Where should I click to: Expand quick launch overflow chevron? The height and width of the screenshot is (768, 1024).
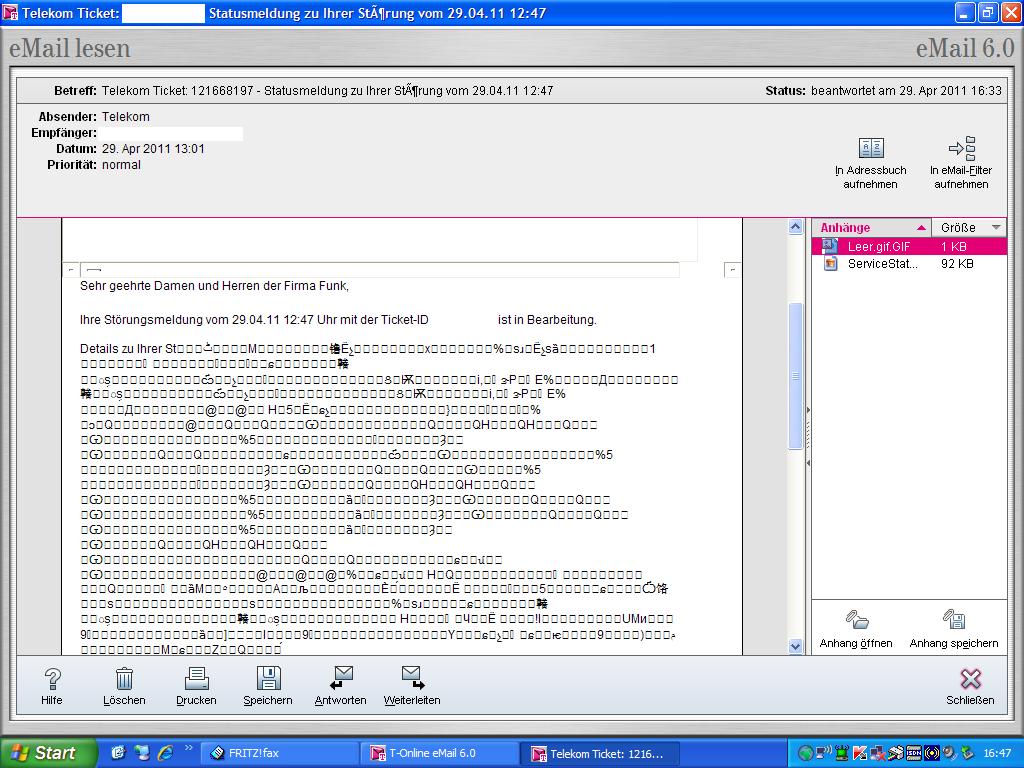(x=189, y=748)
